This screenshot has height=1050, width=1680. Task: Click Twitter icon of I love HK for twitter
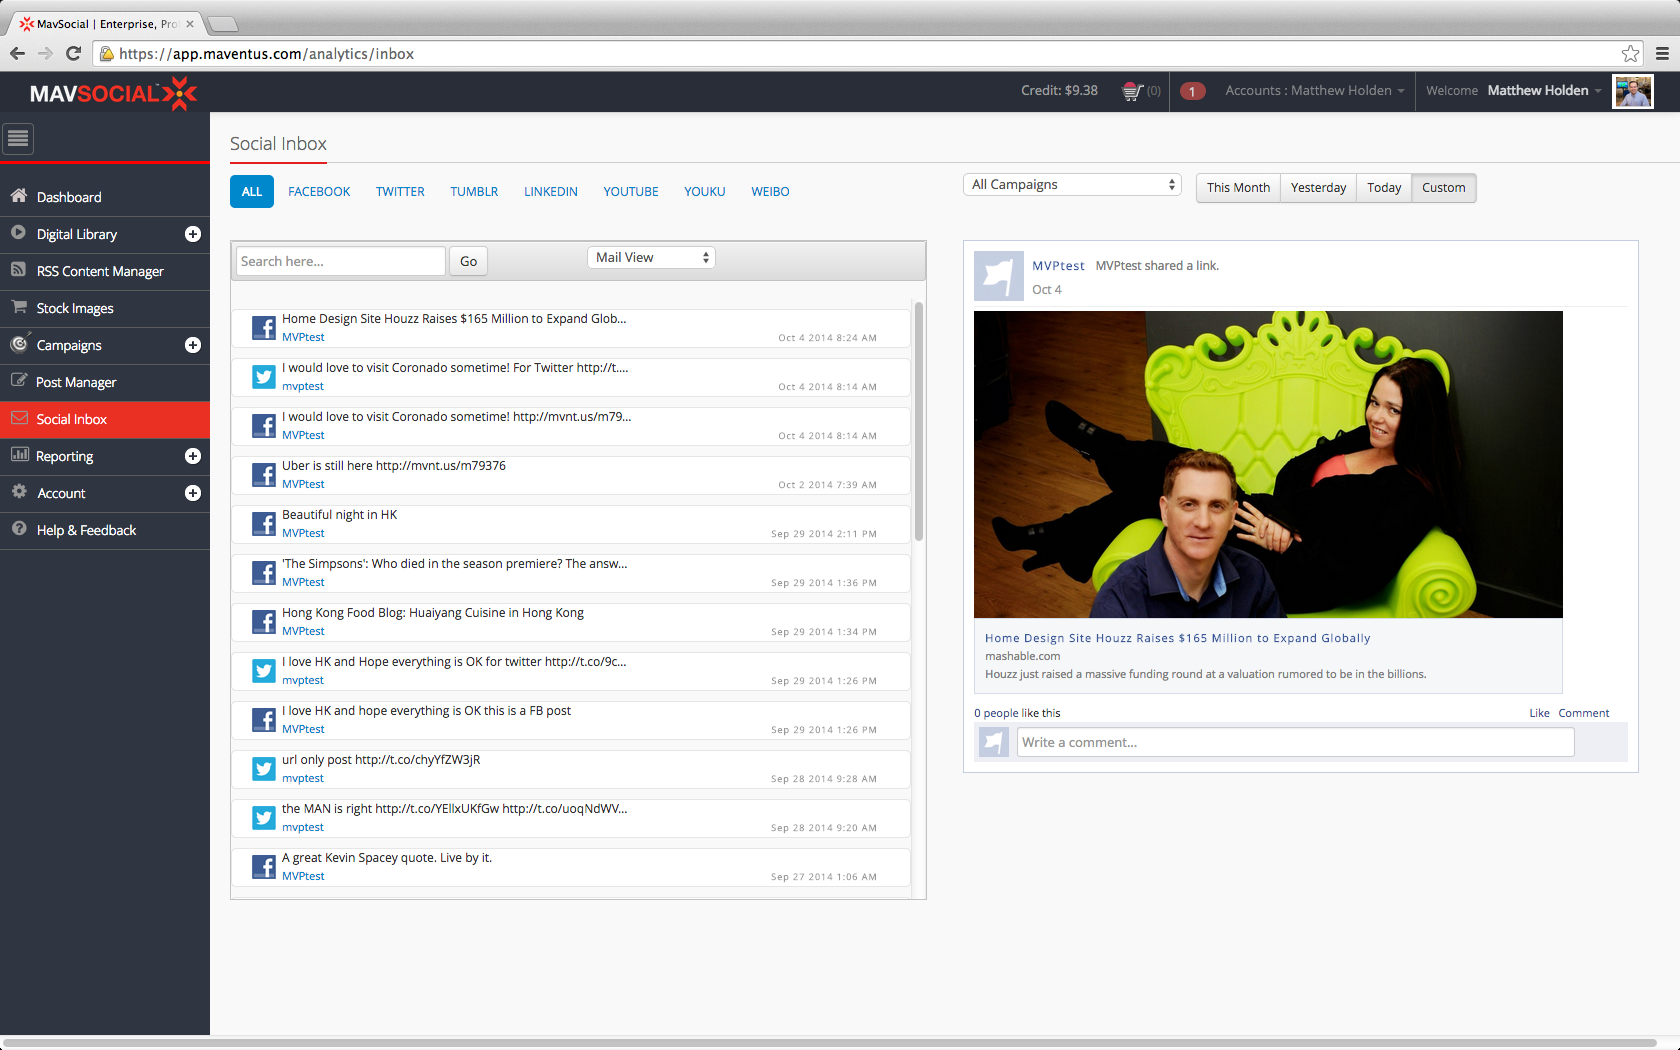pos(264,671)
